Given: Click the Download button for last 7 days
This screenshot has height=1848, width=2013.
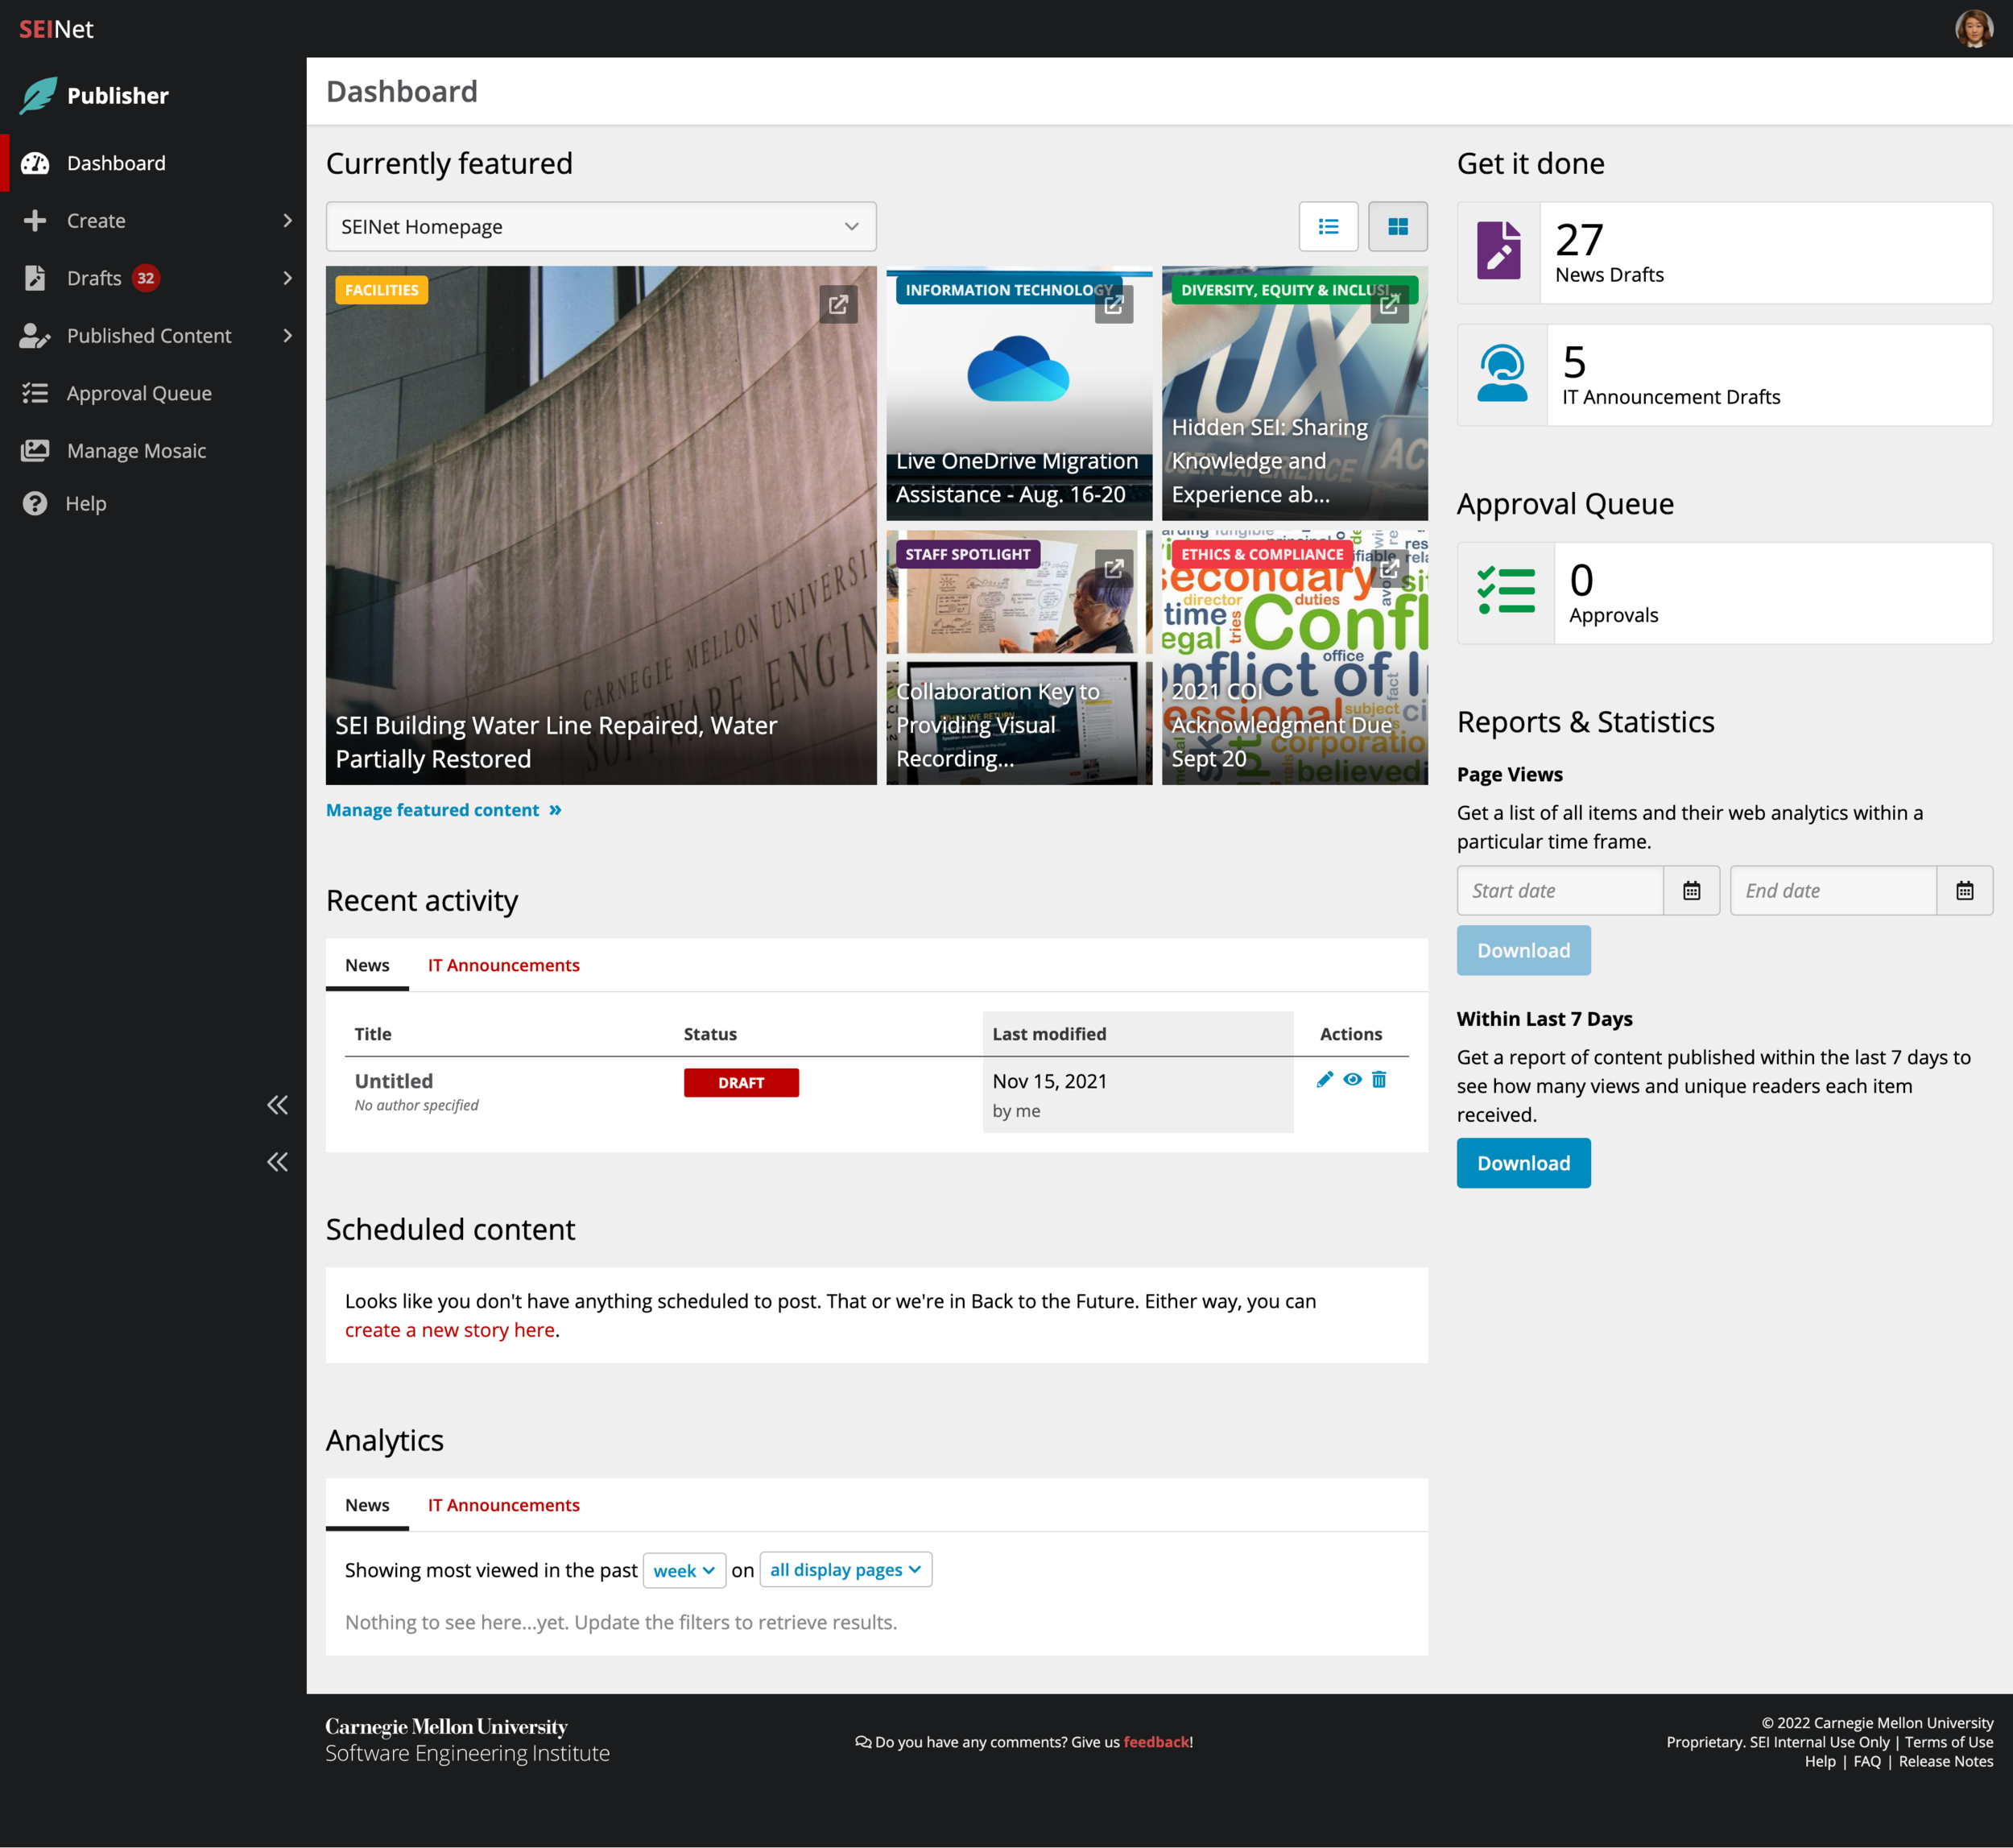Looking at the screenshot, I should pyautogui.click(x=1523, y=1163).
